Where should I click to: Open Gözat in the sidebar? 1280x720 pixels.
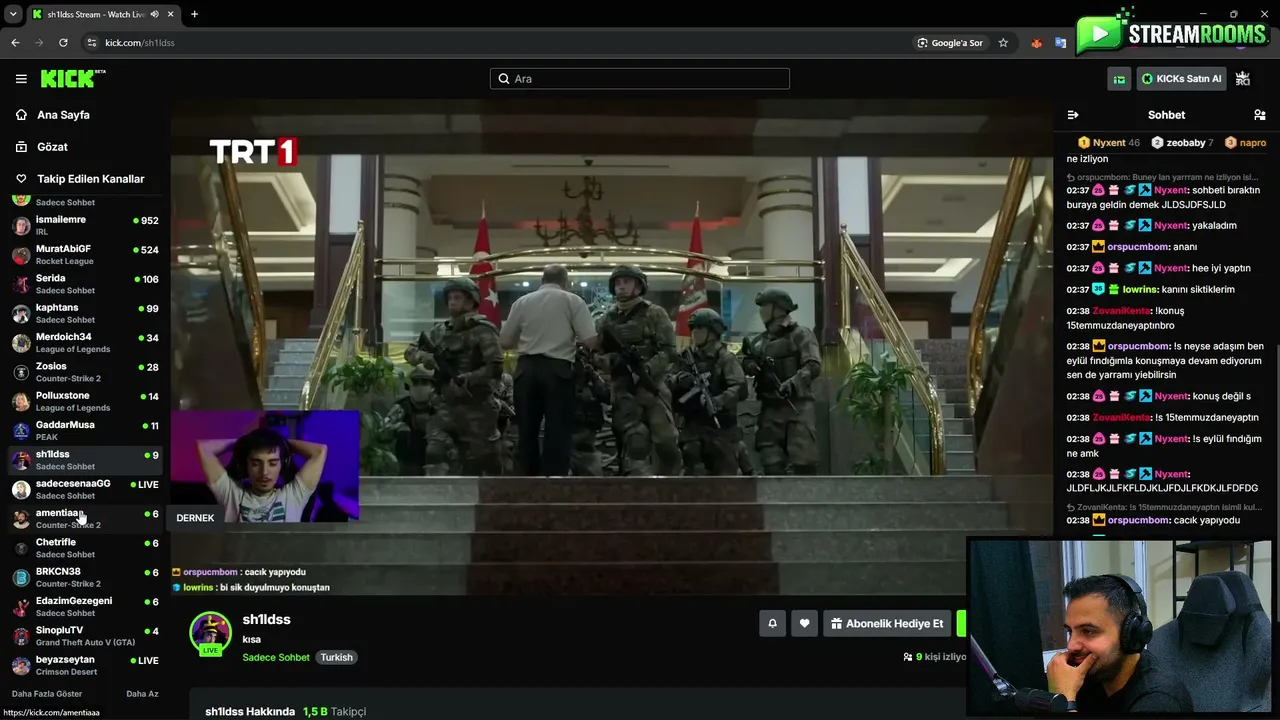click(52, 147)
